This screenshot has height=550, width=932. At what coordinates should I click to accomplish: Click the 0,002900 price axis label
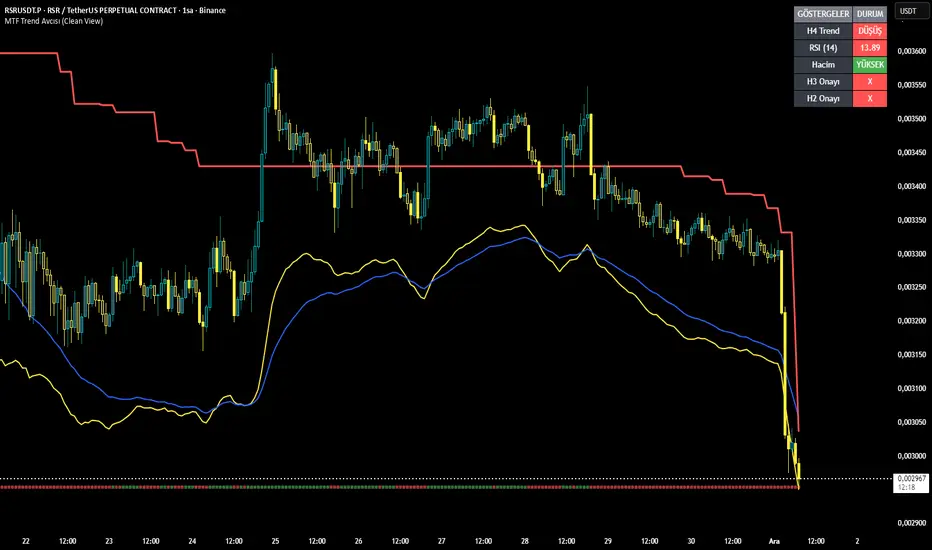click(x=911, y=523)
